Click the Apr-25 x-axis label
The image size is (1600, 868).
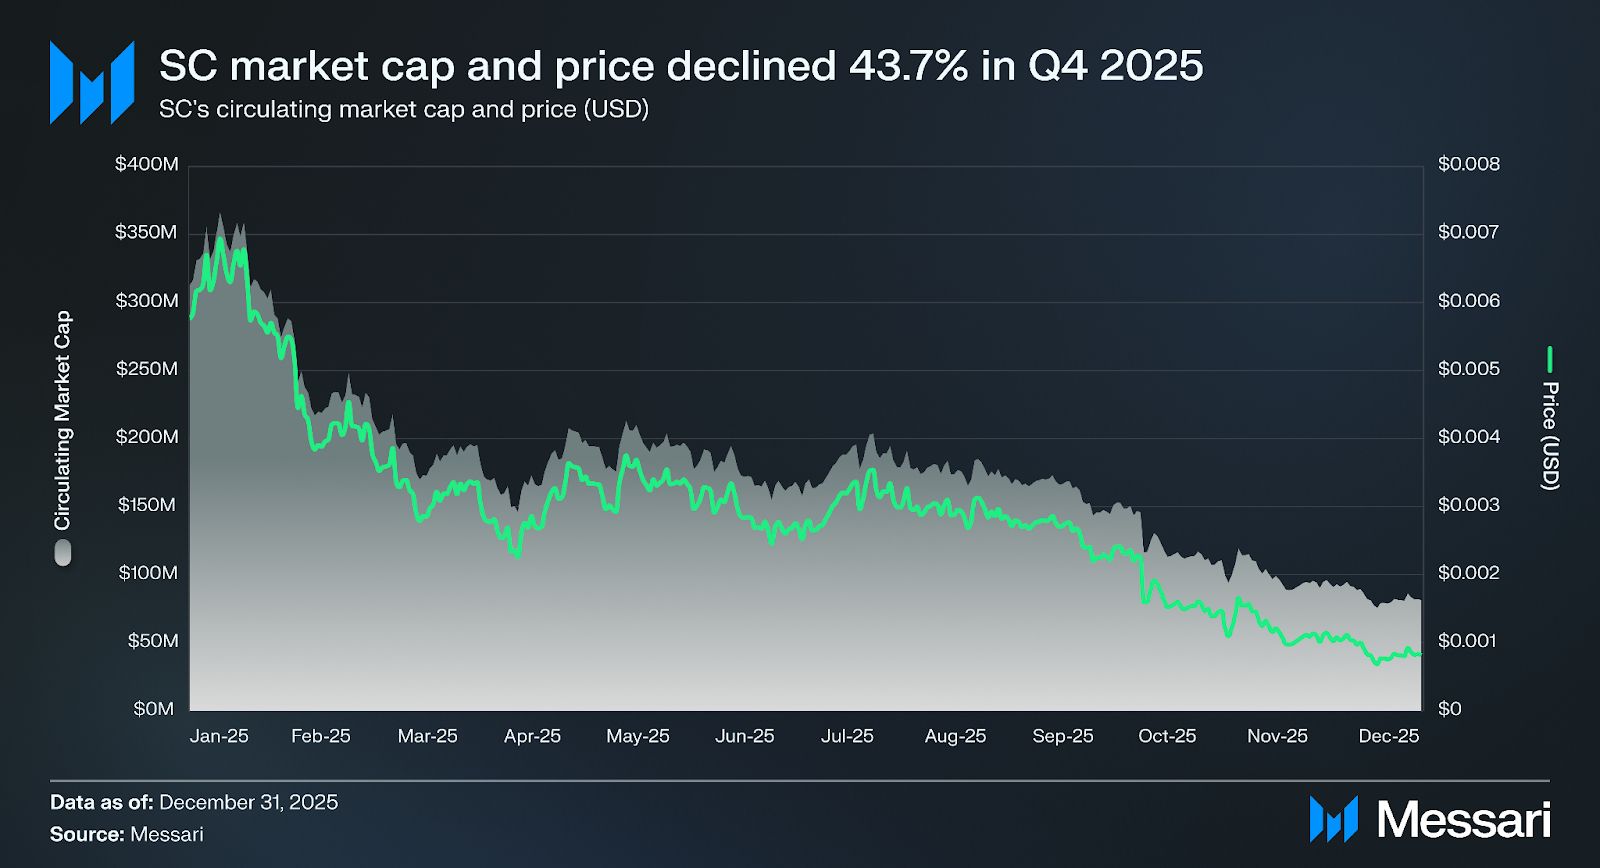click(x=532, y=736)
